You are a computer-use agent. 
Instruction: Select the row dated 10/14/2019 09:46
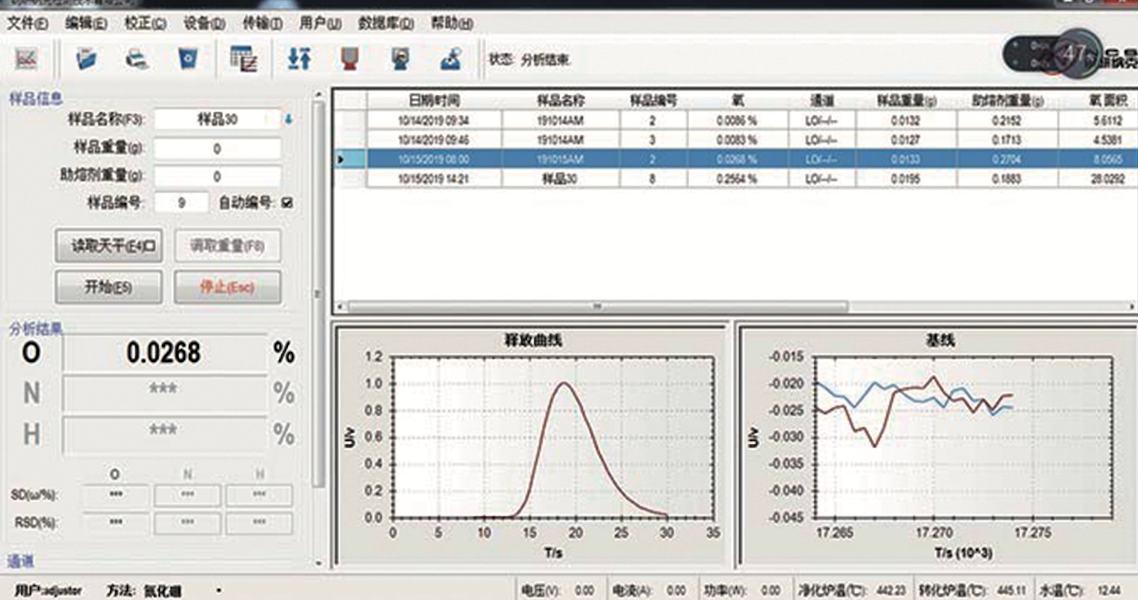pos(735,139)
